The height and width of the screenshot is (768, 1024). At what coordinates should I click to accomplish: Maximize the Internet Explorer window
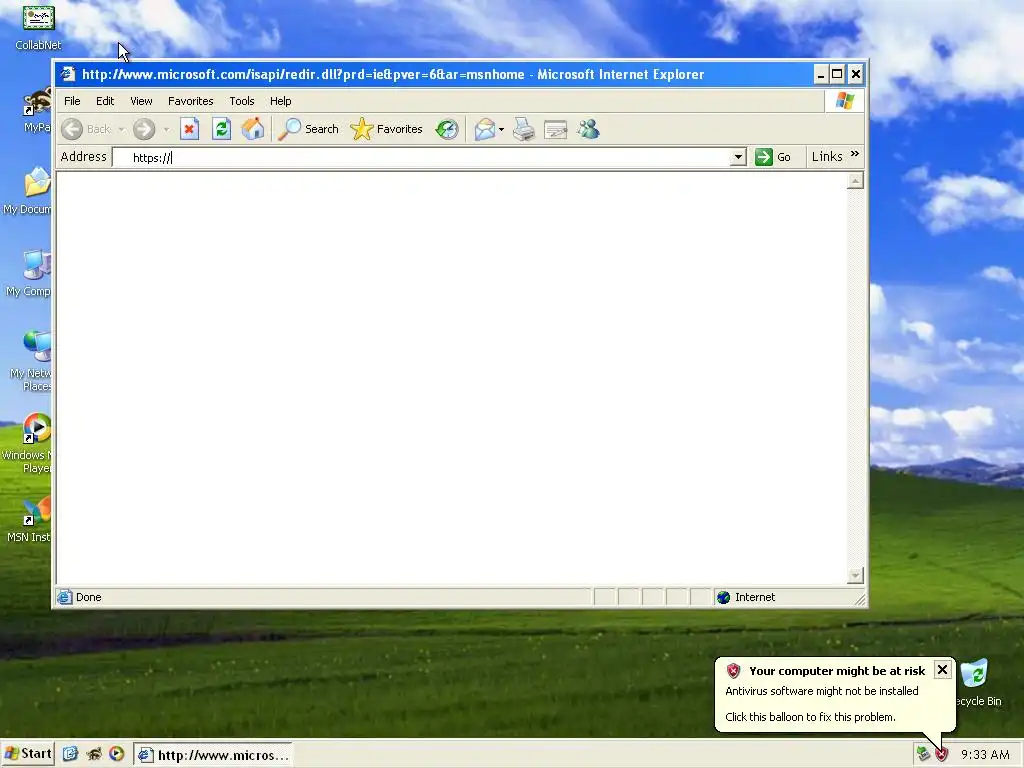[837, 74]
